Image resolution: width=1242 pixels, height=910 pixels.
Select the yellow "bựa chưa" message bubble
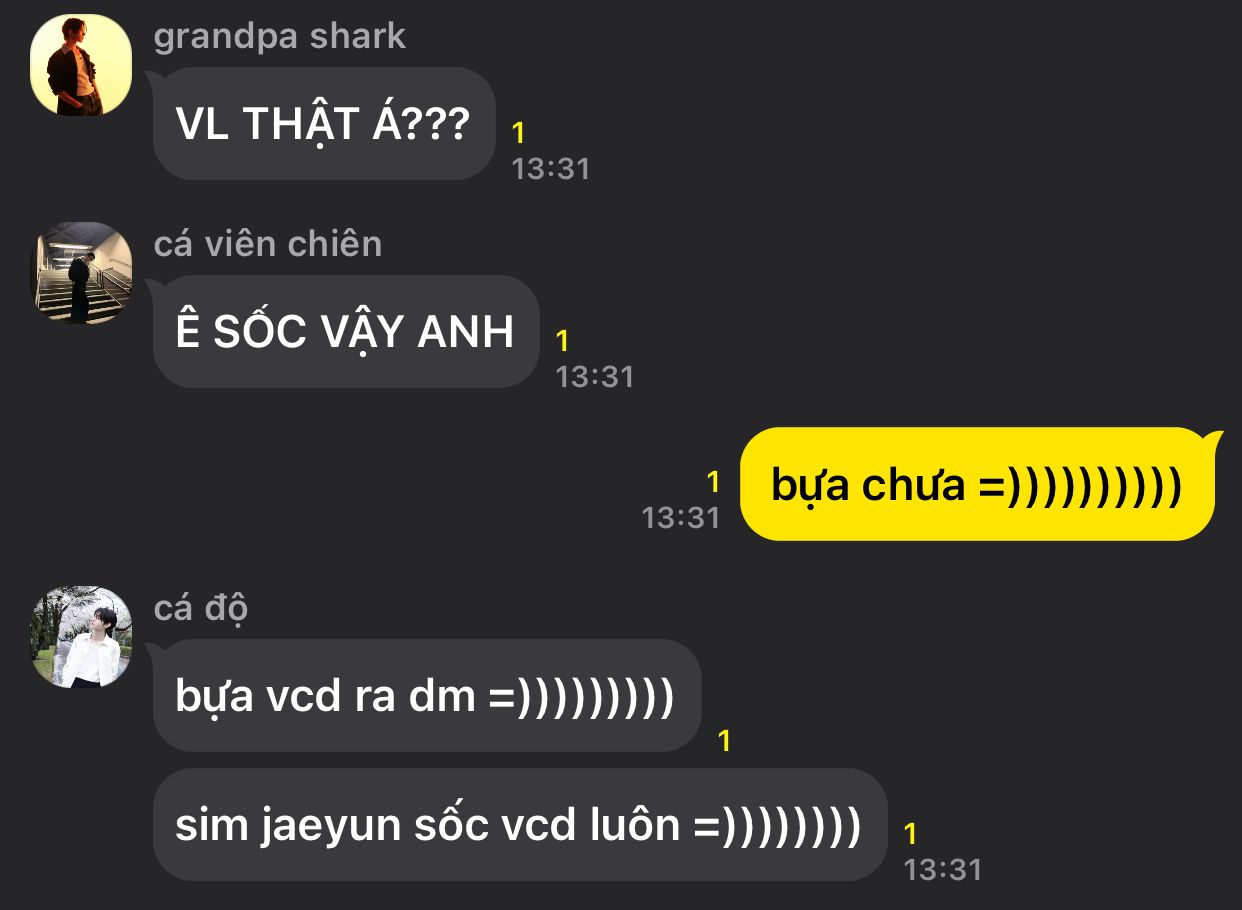(977, 485)
